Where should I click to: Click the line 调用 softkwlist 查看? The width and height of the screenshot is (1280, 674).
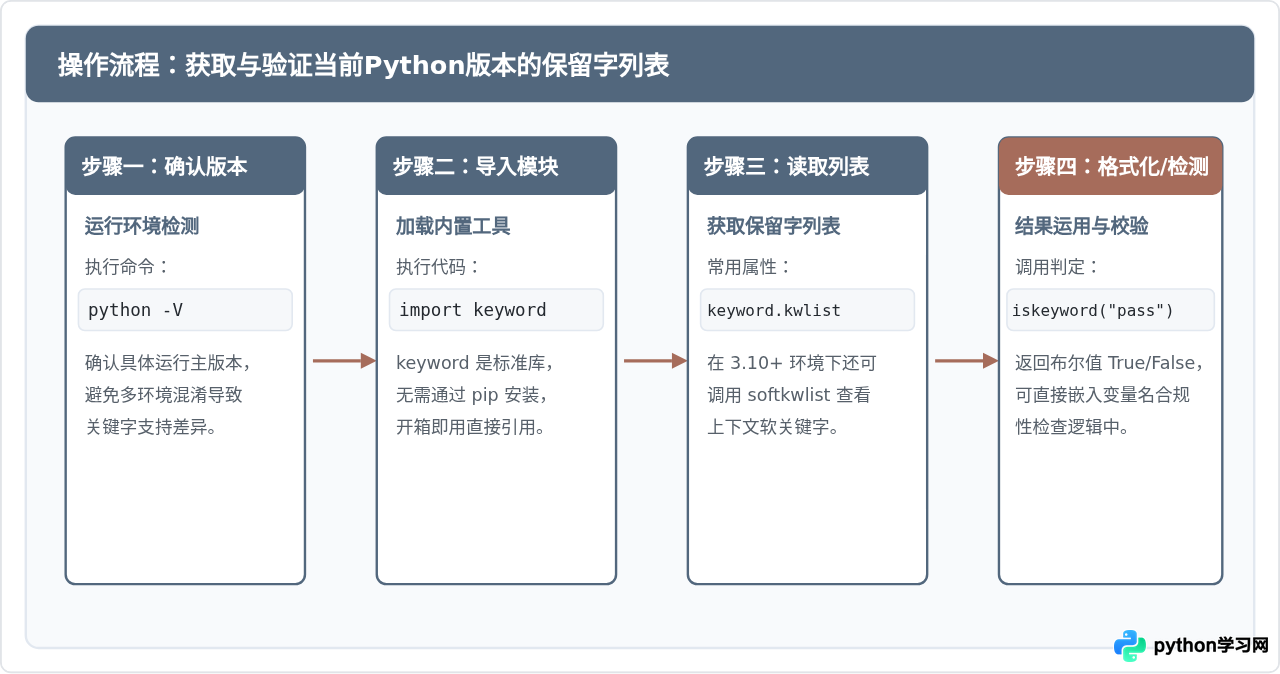pyautogui.click(x=789, y=395)
